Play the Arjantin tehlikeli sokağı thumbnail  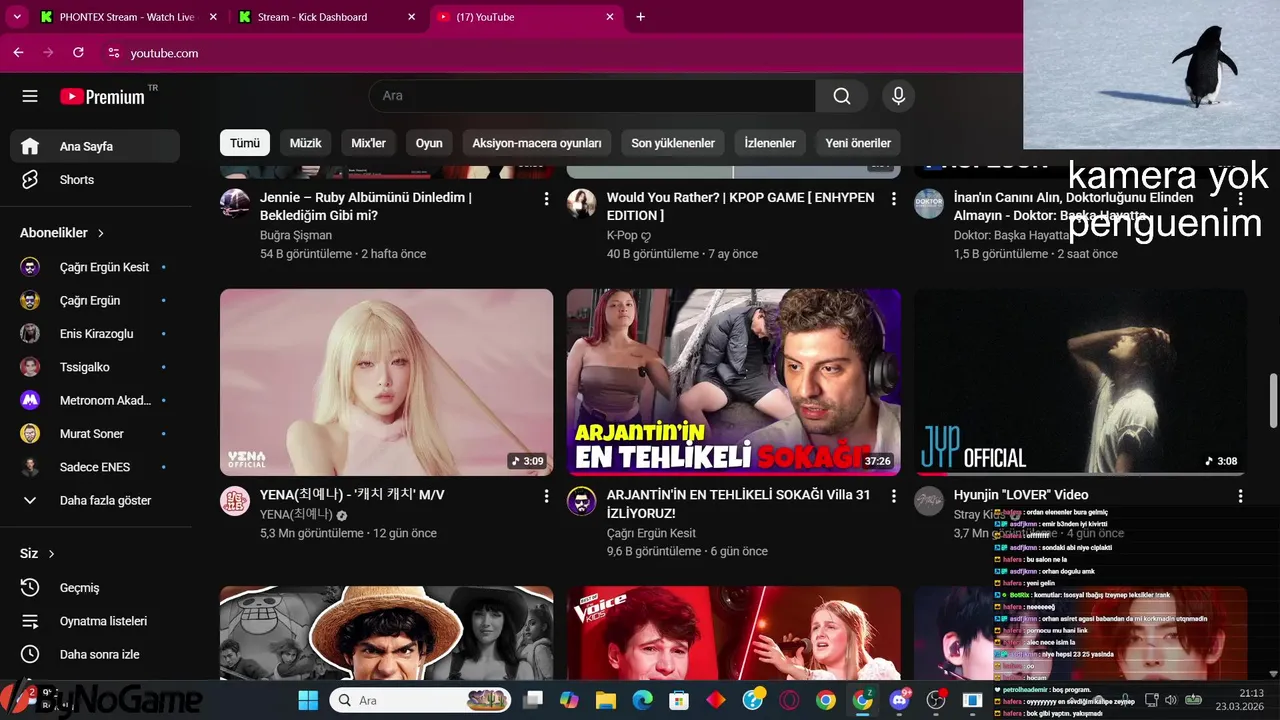(x=734, y=382)
